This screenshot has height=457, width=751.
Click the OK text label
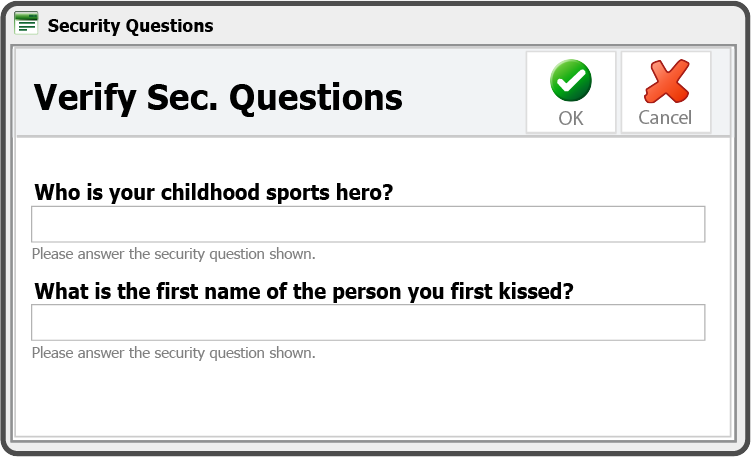571,118
